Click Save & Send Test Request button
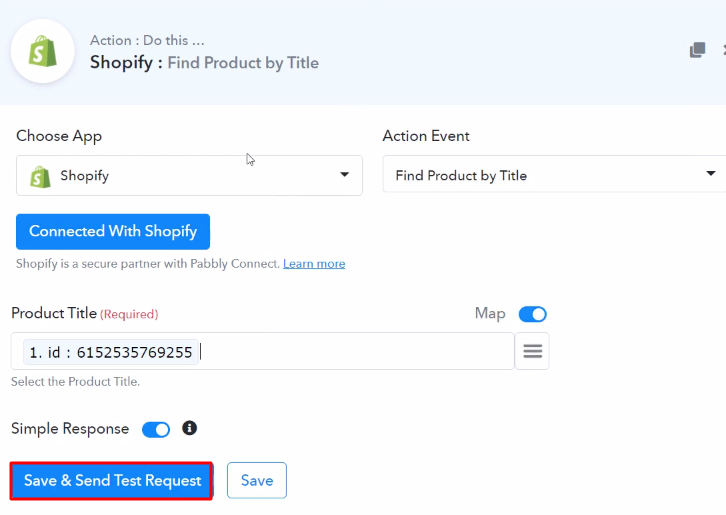726x515 pixels. [x=112, y=481]
